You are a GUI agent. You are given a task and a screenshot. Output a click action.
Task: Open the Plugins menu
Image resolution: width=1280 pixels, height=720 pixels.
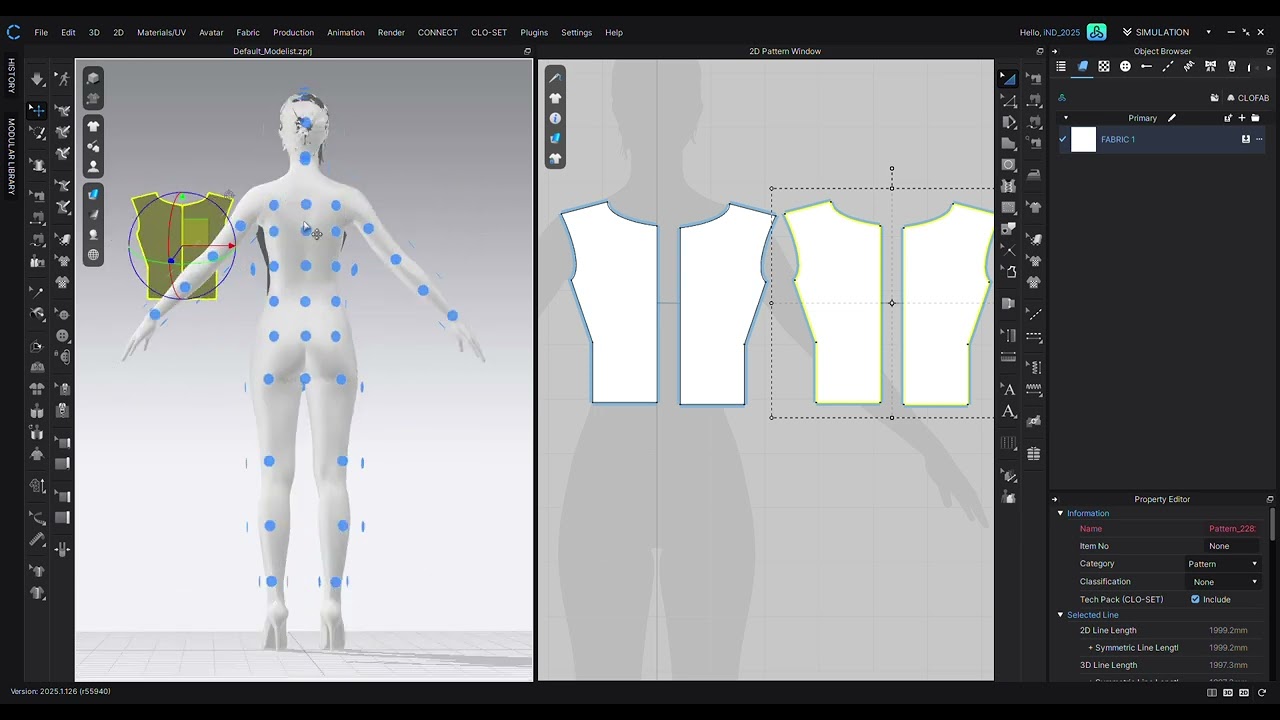[x=534, y=32]
